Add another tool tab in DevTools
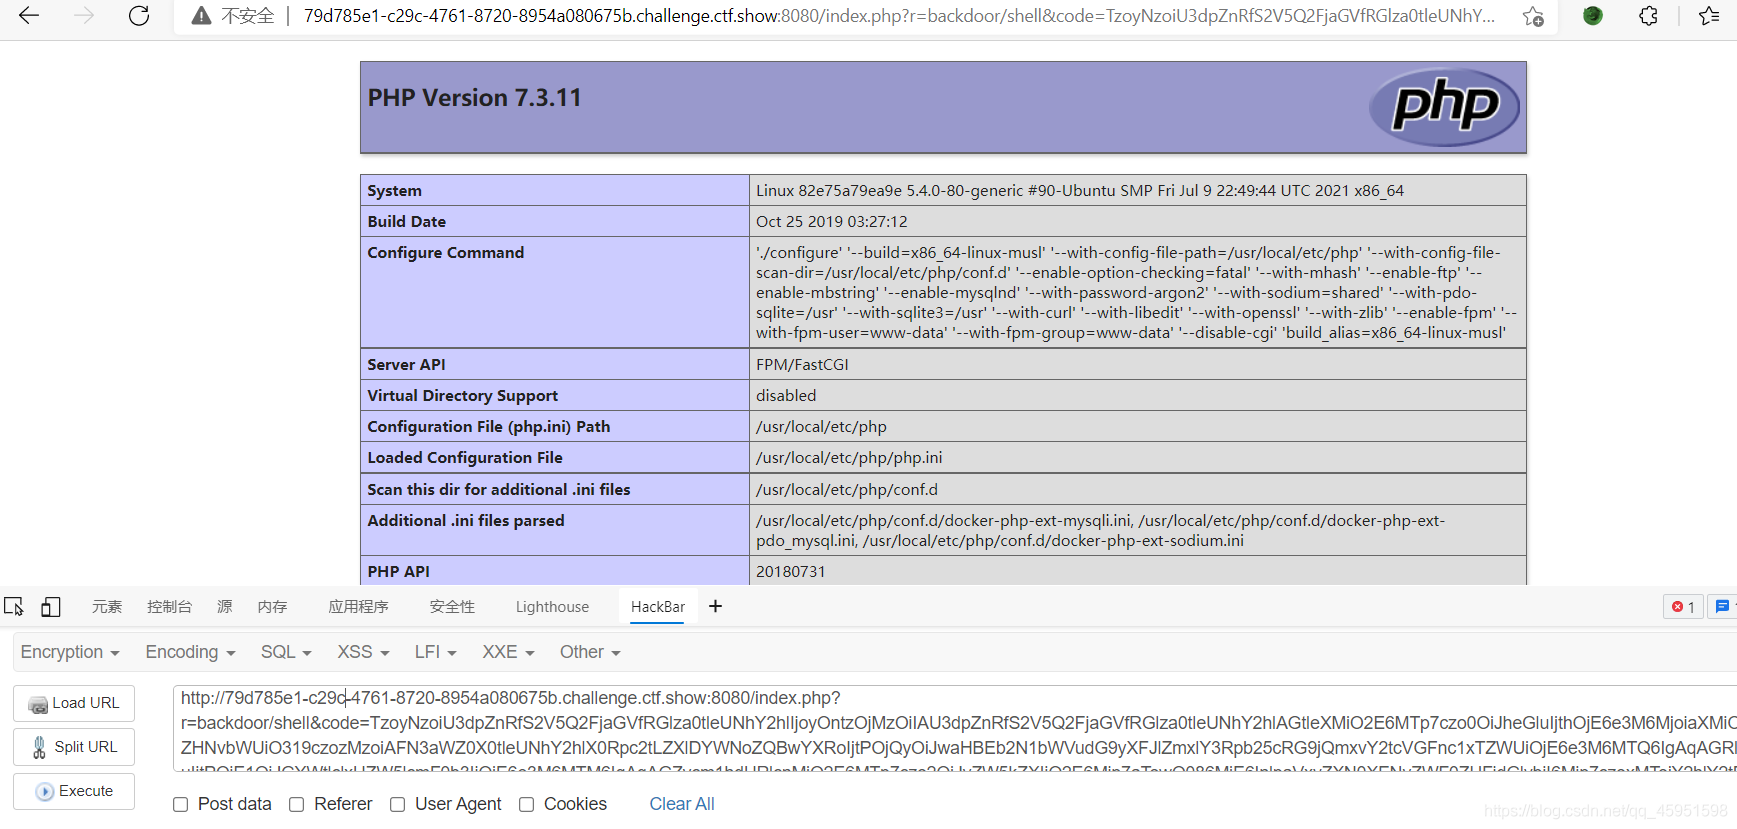The image size is (1737, 829). [715, 606]
